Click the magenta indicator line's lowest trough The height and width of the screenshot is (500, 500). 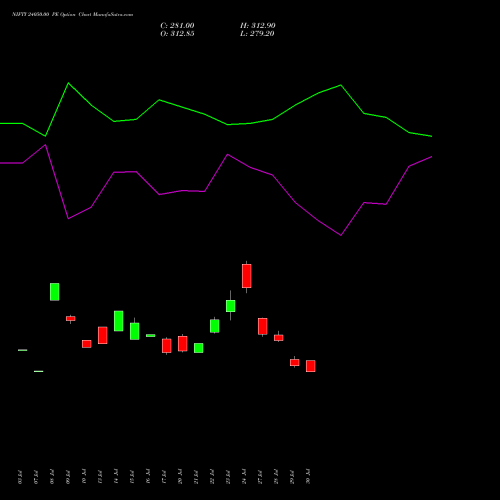pyautogui.click(x=341, y=235)
